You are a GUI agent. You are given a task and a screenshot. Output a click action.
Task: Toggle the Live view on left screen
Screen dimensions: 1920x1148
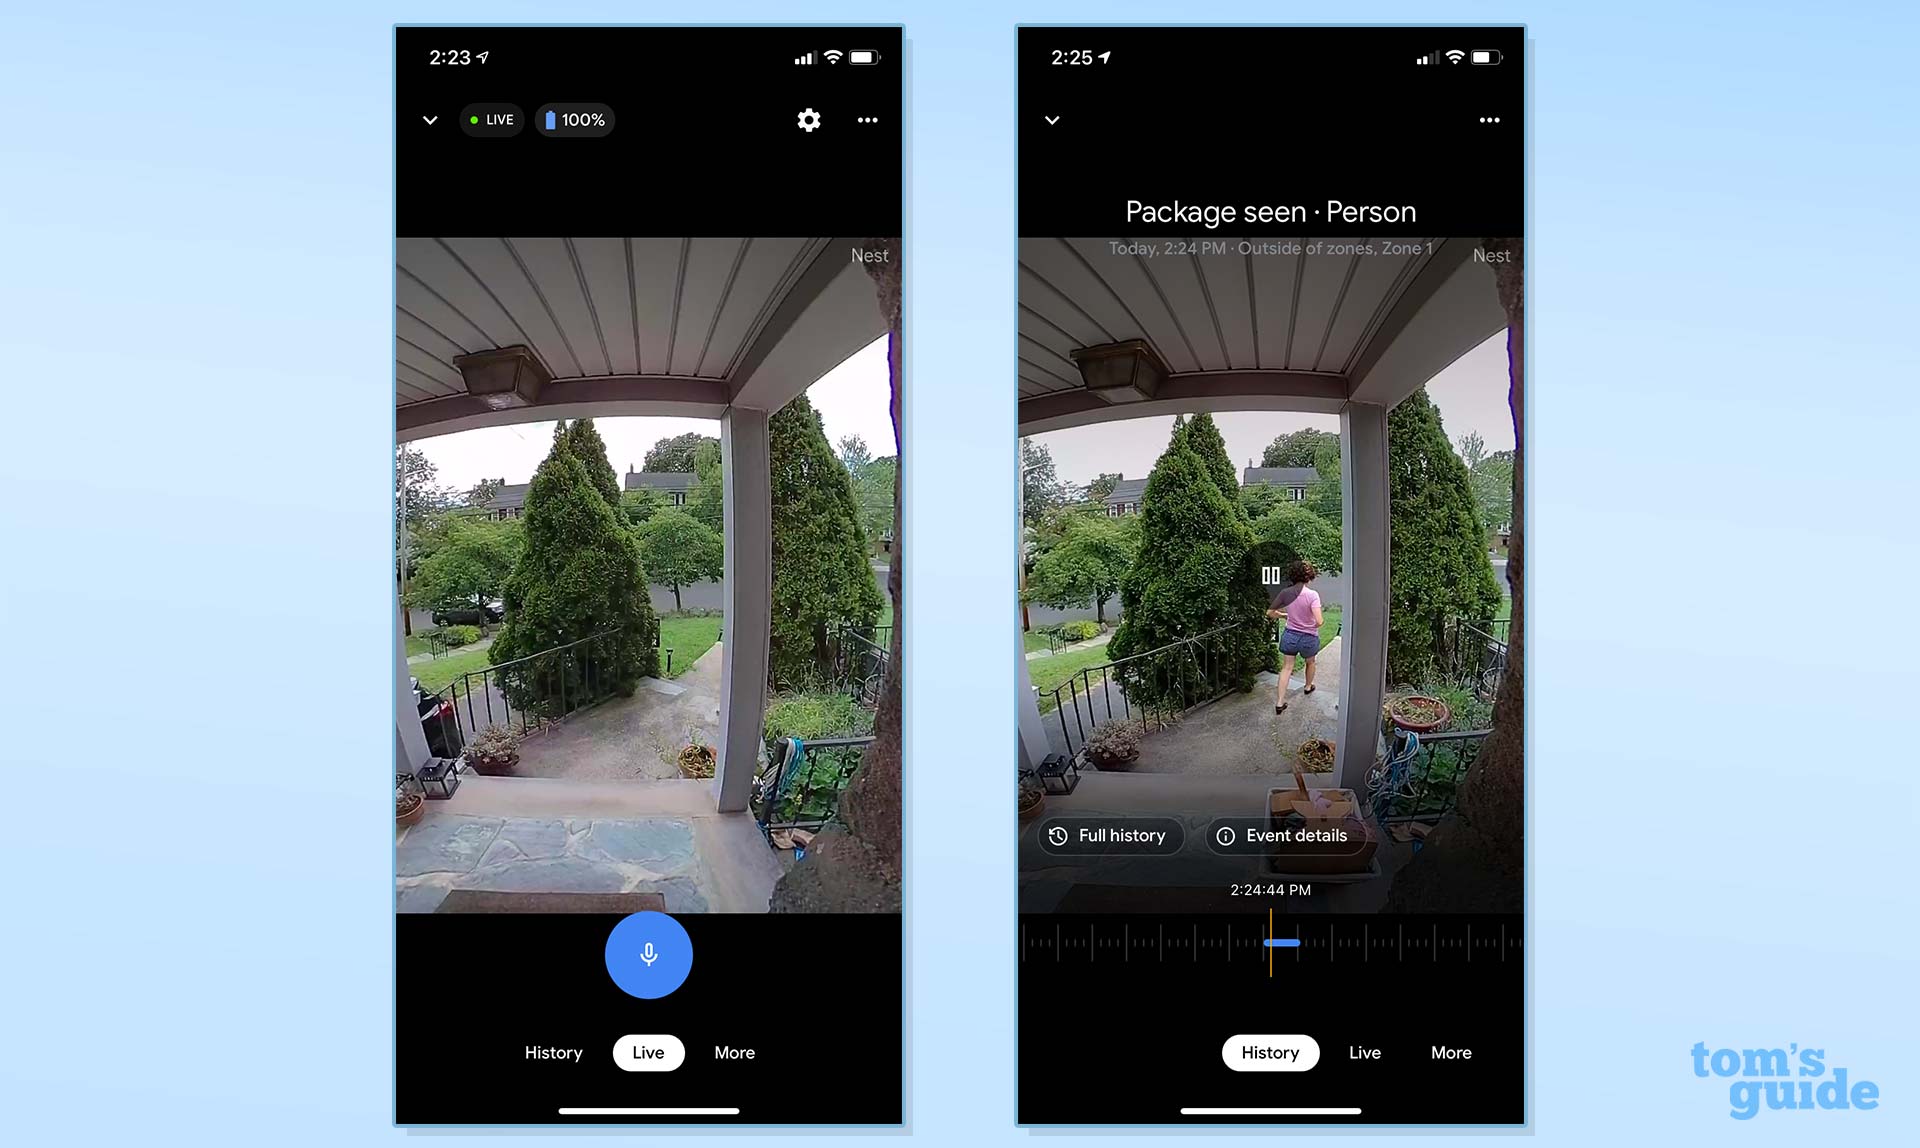pyautogui.click(x=648, y=1052)
